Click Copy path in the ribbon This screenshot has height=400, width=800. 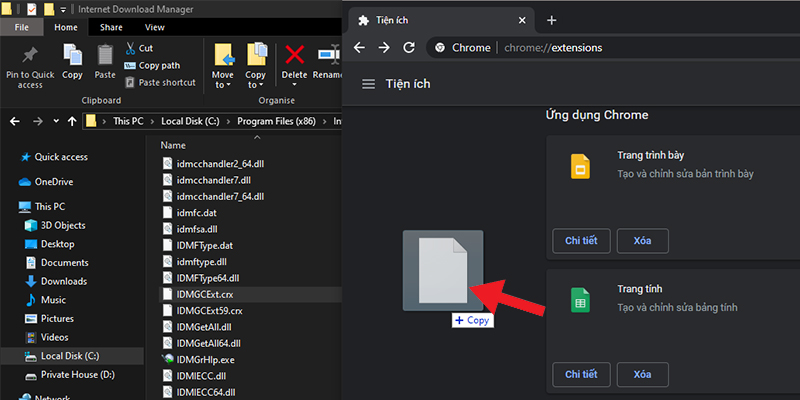(152, 65)
